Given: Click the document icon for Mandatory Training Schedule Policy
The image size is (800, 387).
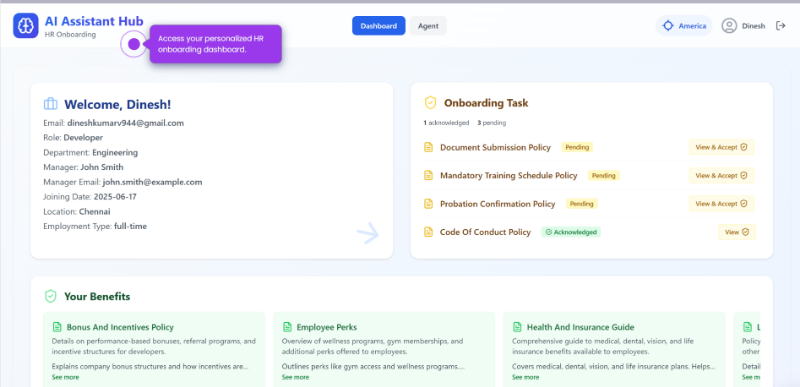Looking at the screenshot, I should point(429,175).
